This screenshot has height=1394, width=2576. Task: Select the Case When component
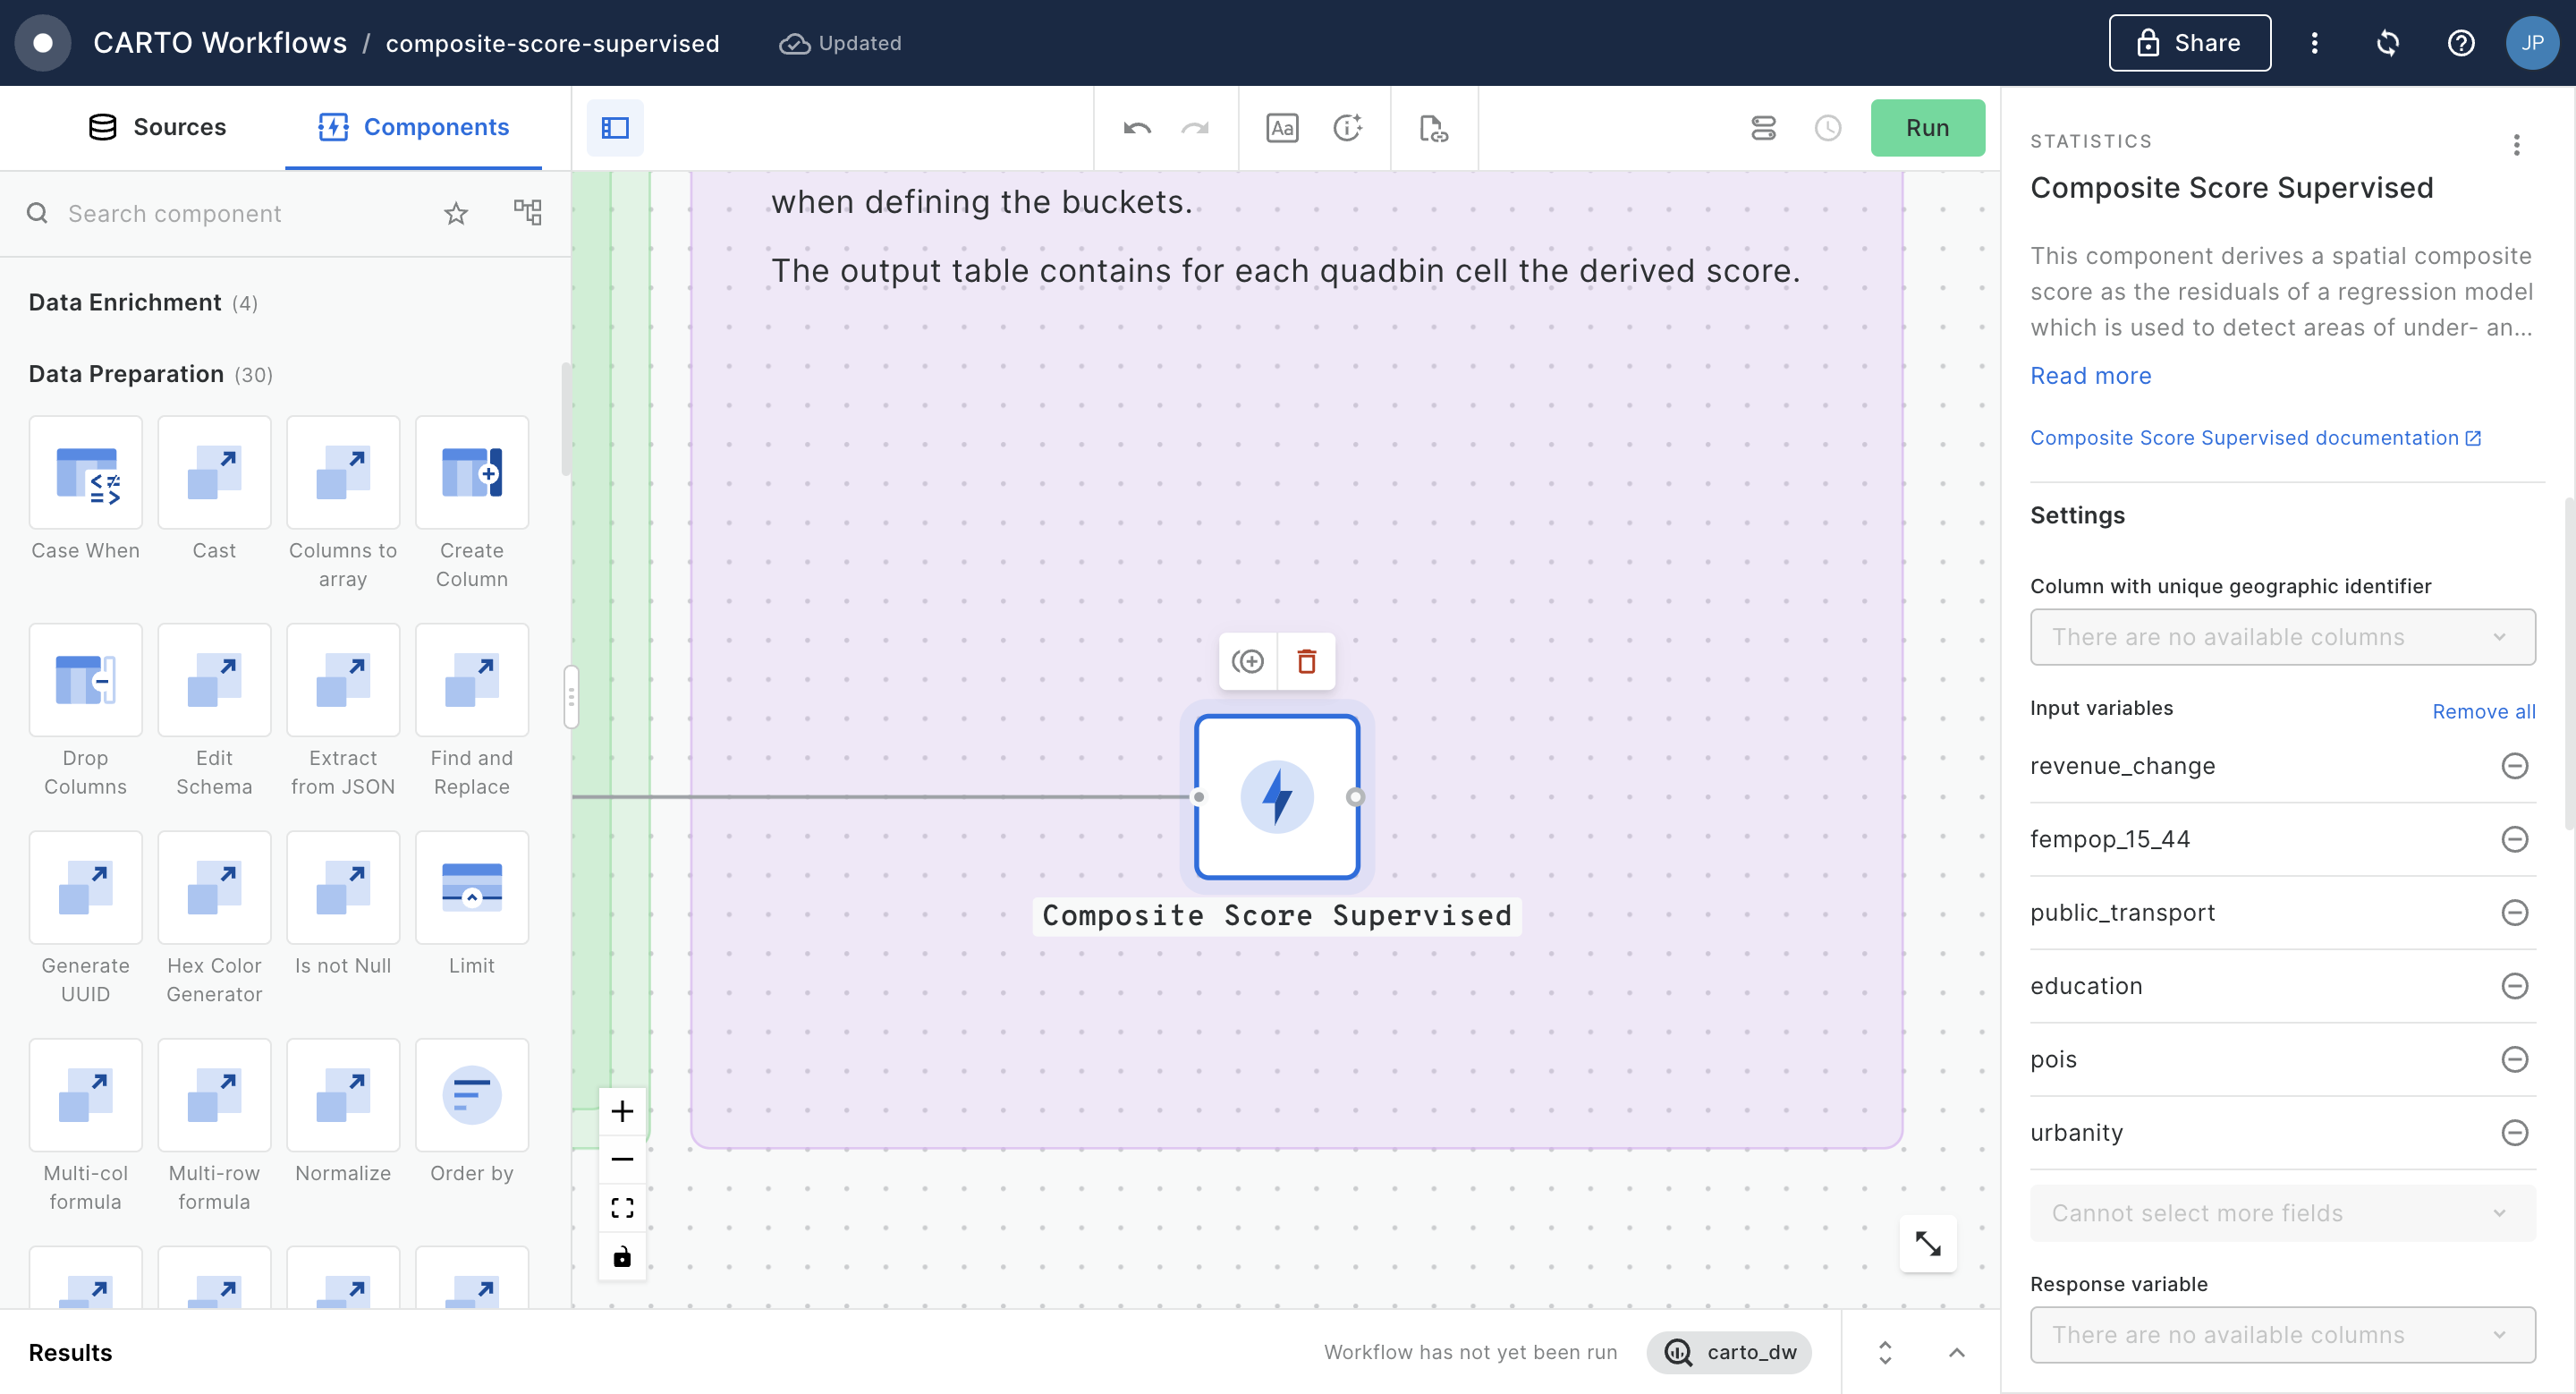click(85, 473)
